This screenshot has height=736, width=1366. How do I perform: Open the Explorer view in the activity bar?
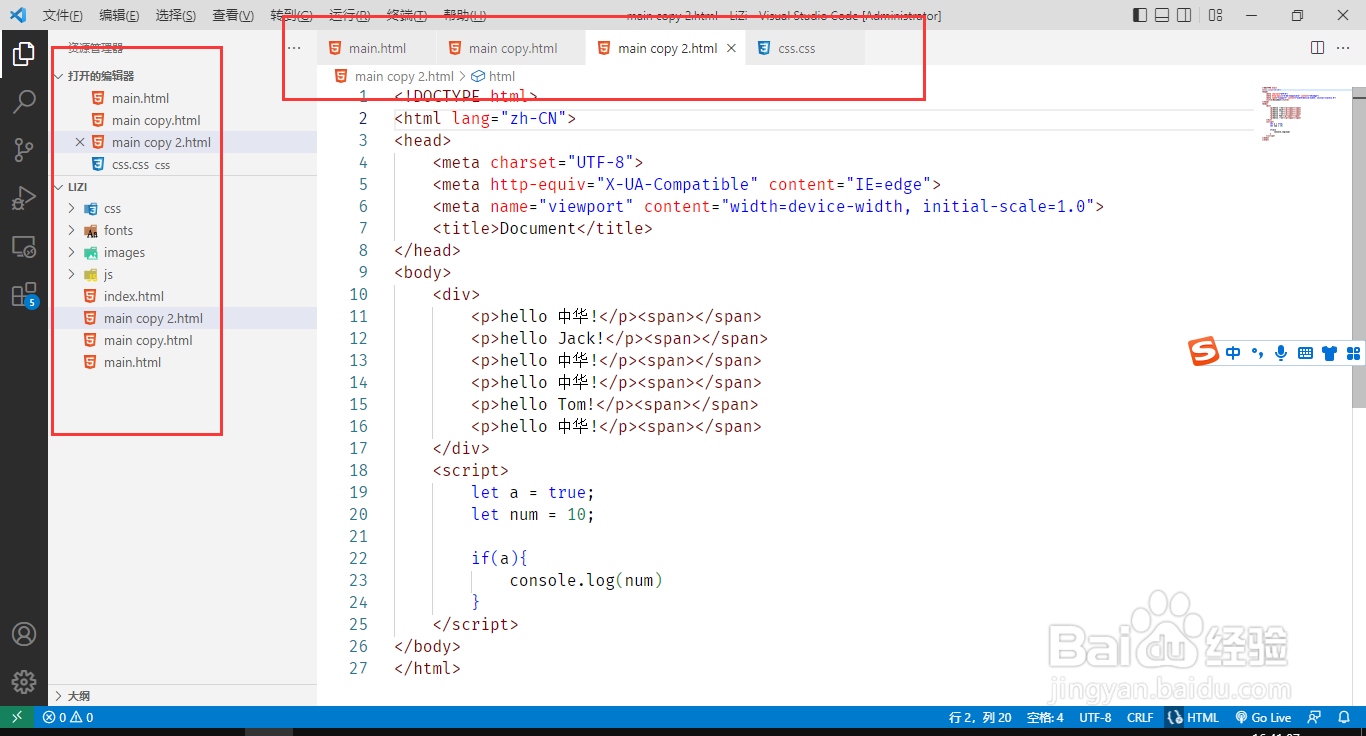tap(24, 54)
